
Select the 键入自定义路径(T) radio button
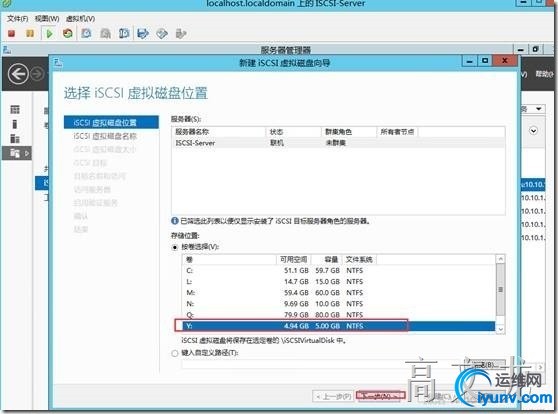175,353
